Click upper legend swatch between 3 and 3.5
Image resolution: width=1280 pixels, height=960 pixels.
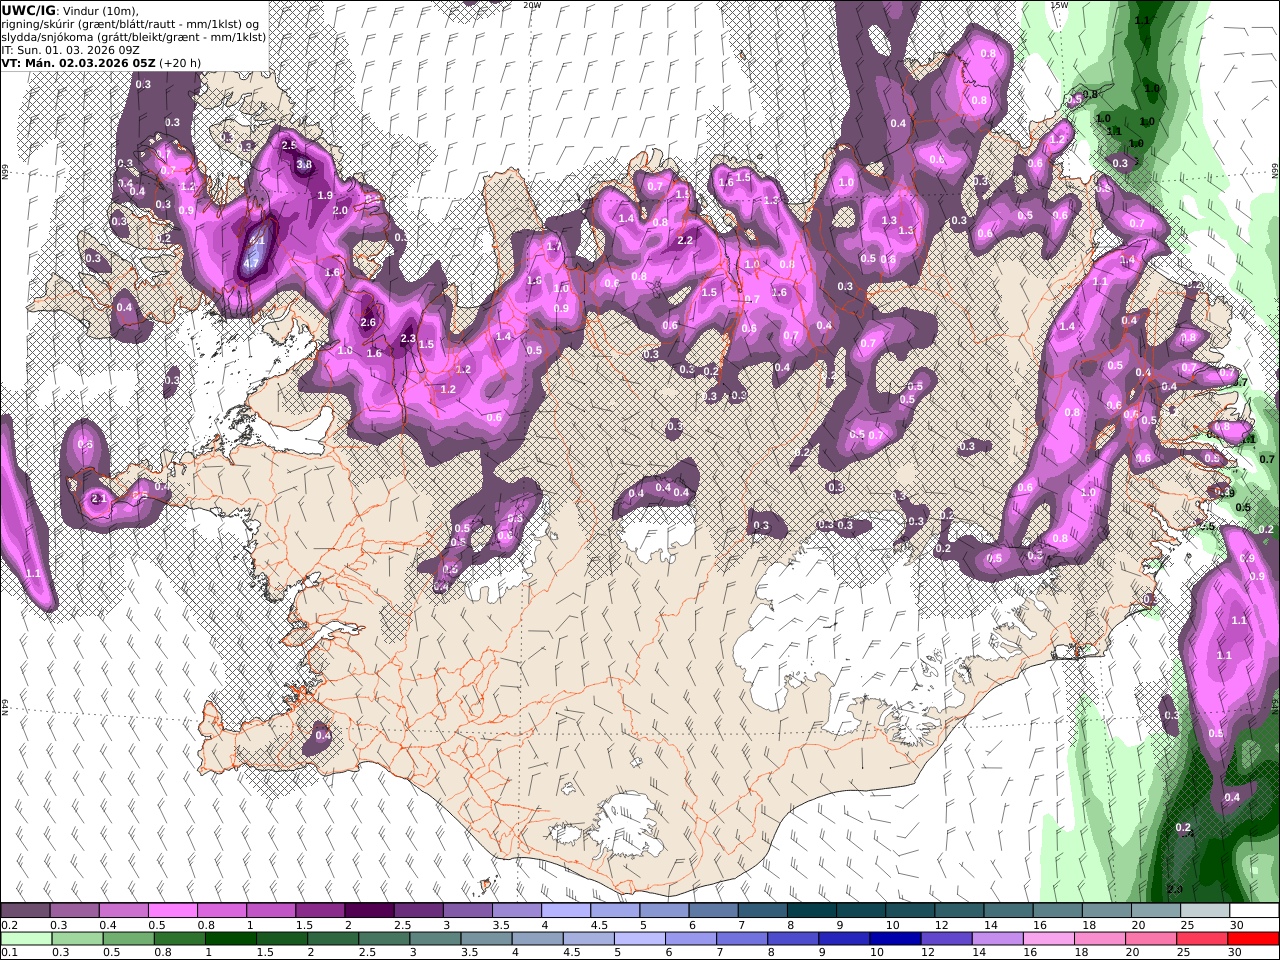tap(468, 911)
